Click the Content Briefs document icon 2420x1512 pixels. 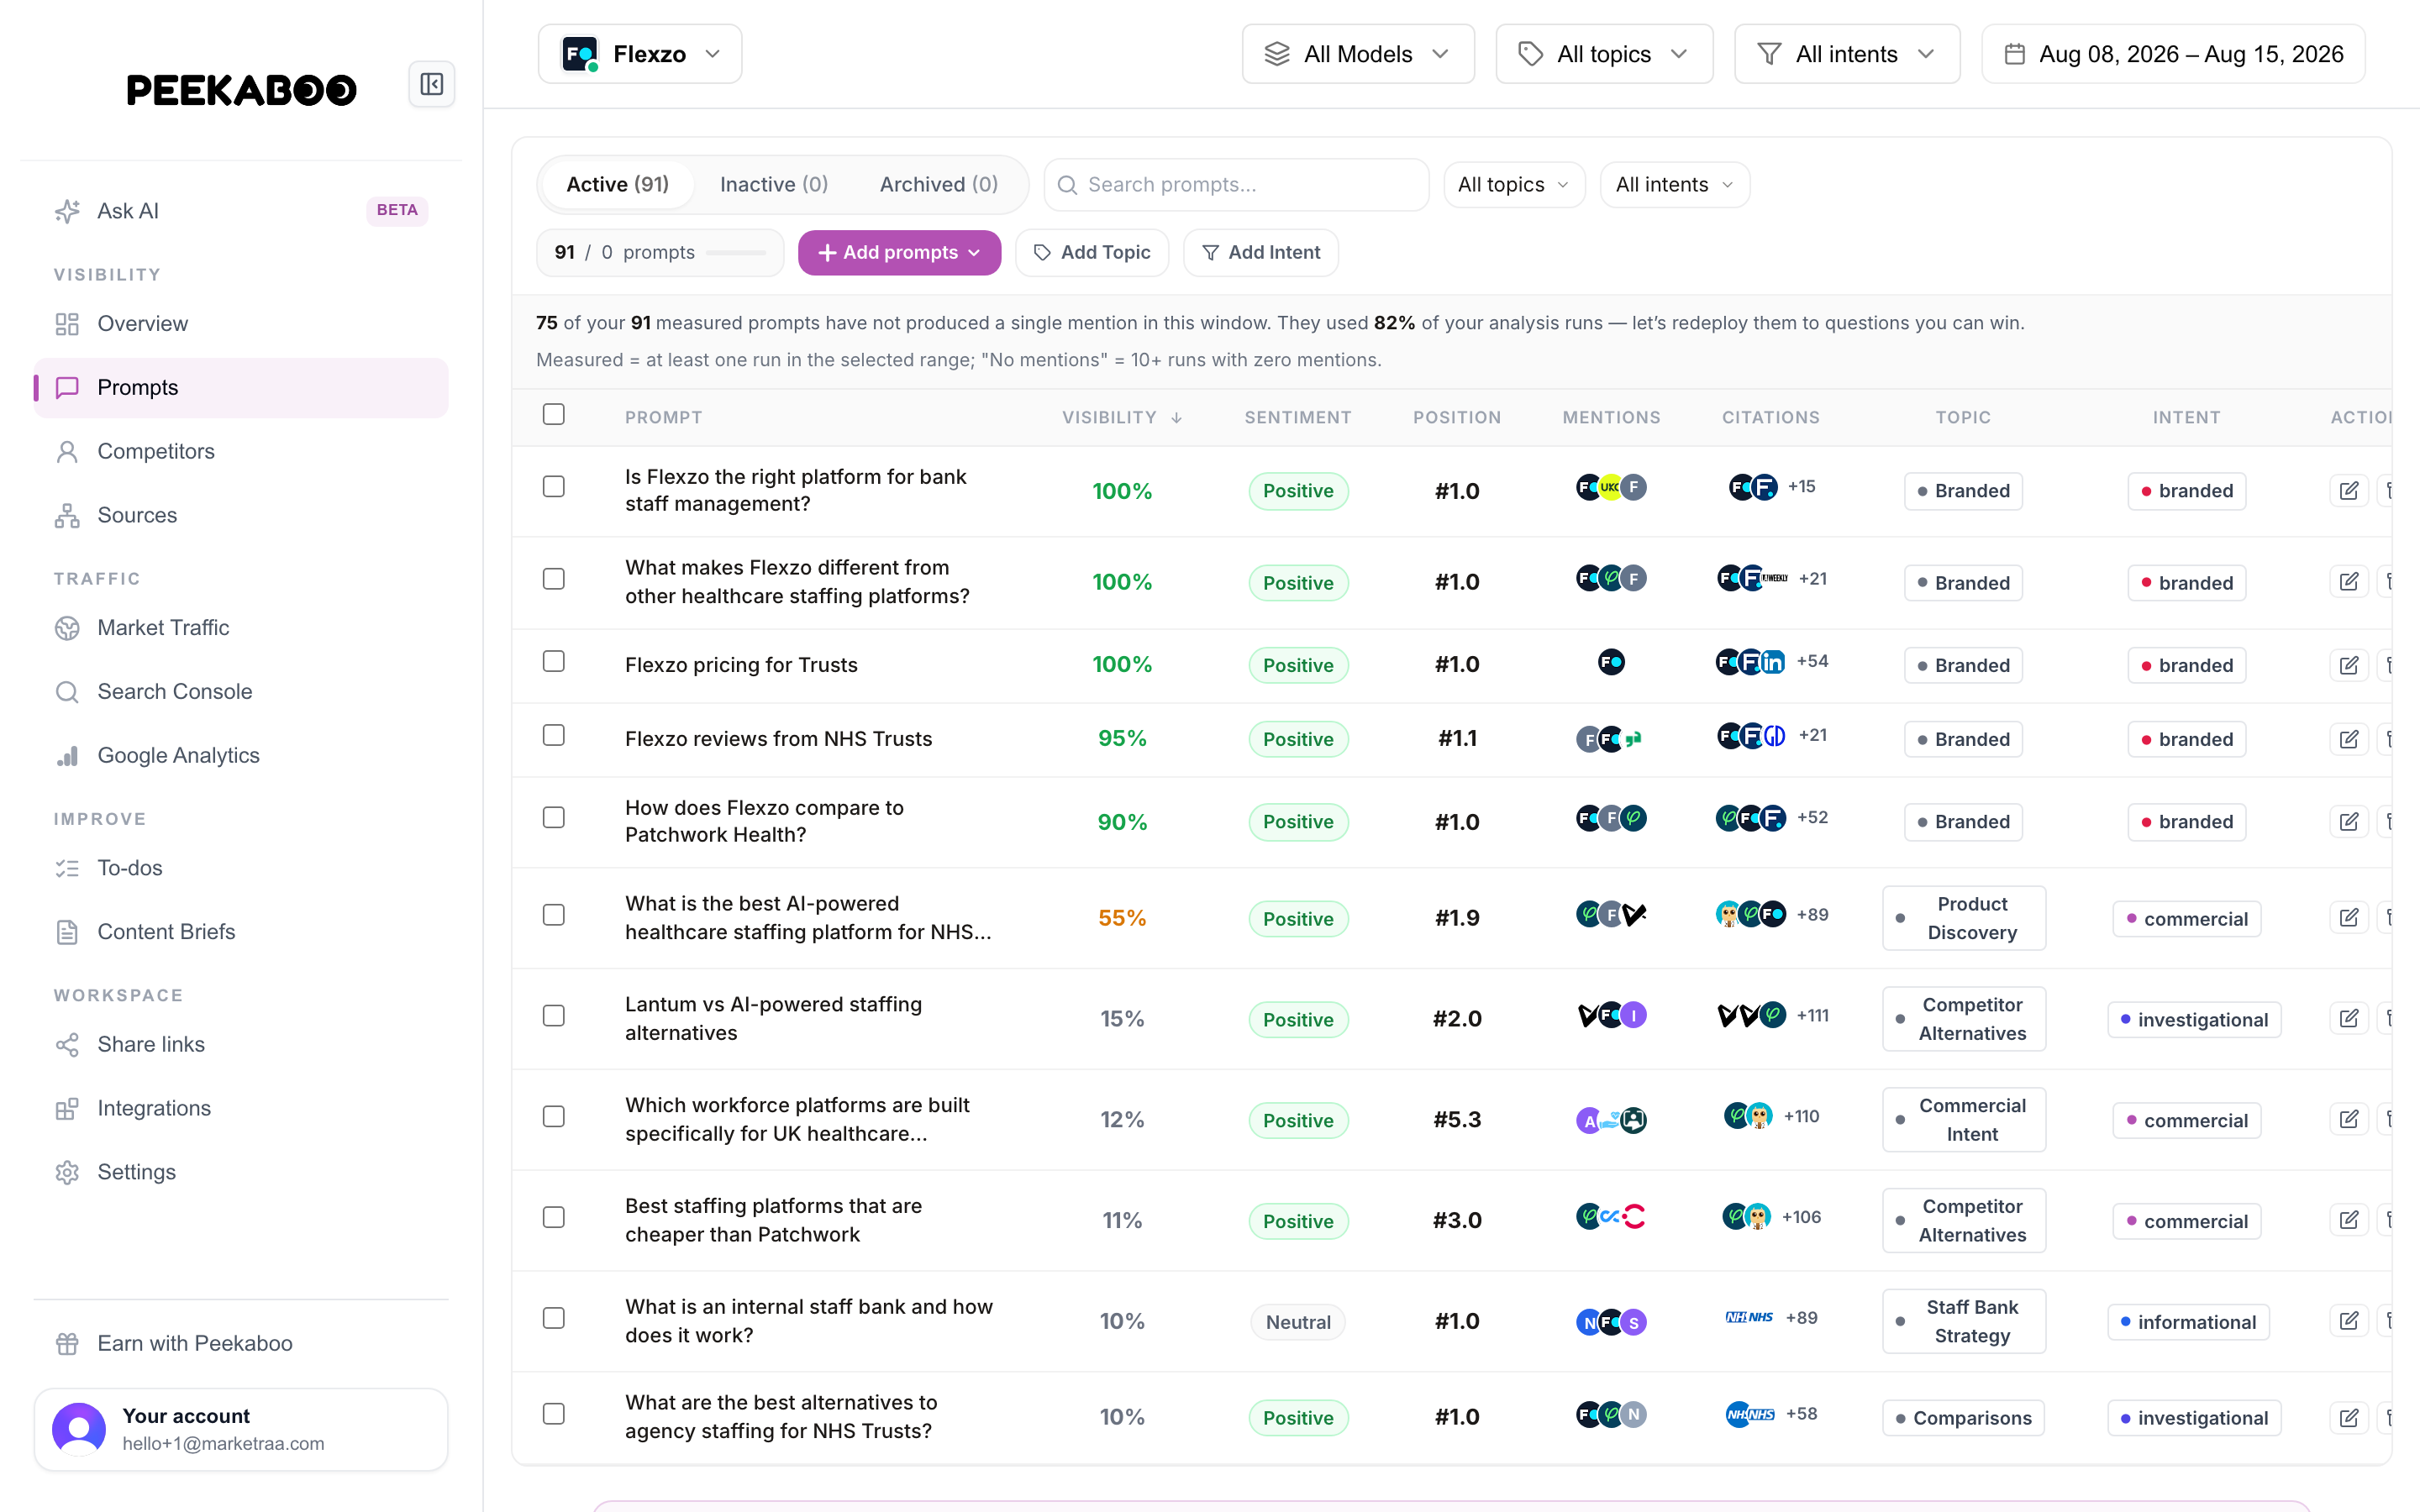tap(67, 932)
